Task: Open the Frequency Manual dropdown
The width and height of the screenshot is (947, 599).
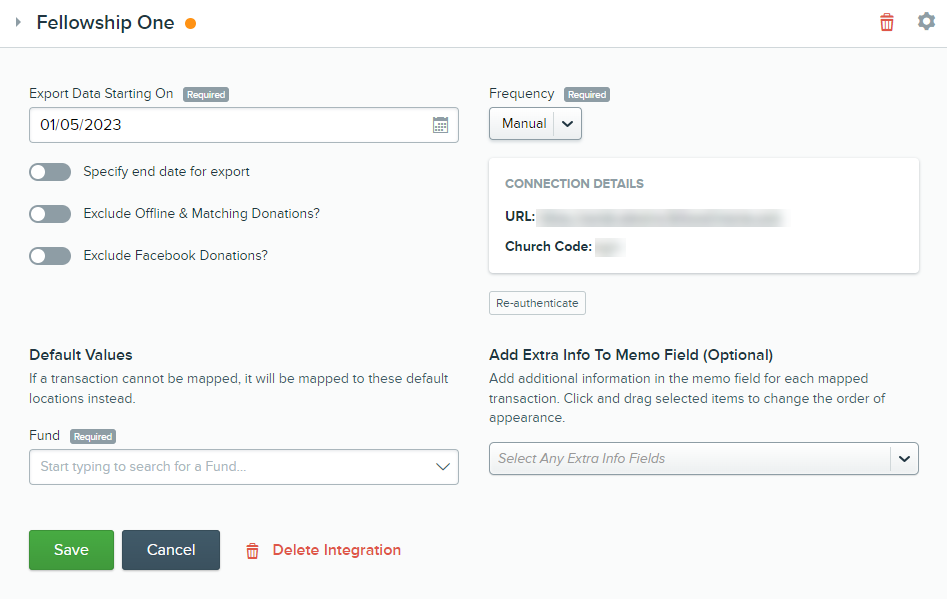Action: coord(535,124)
